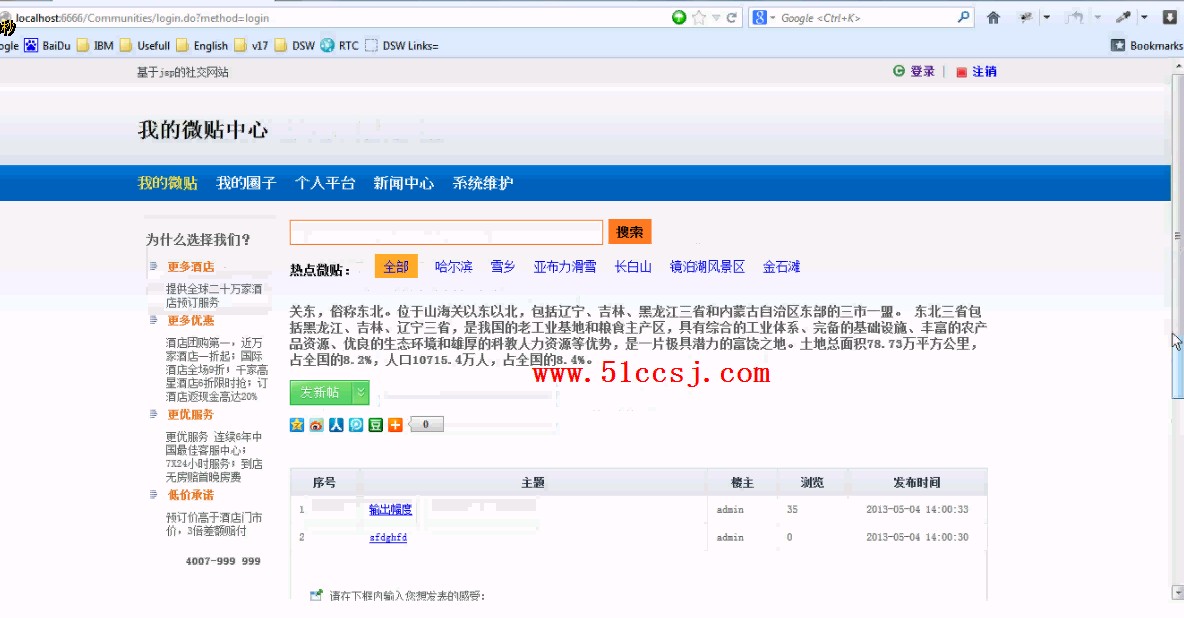The width and height of the screenshot is (1184, 618).
Task: Open the post titled 输出幅度
Action: (x=390, y=510)
